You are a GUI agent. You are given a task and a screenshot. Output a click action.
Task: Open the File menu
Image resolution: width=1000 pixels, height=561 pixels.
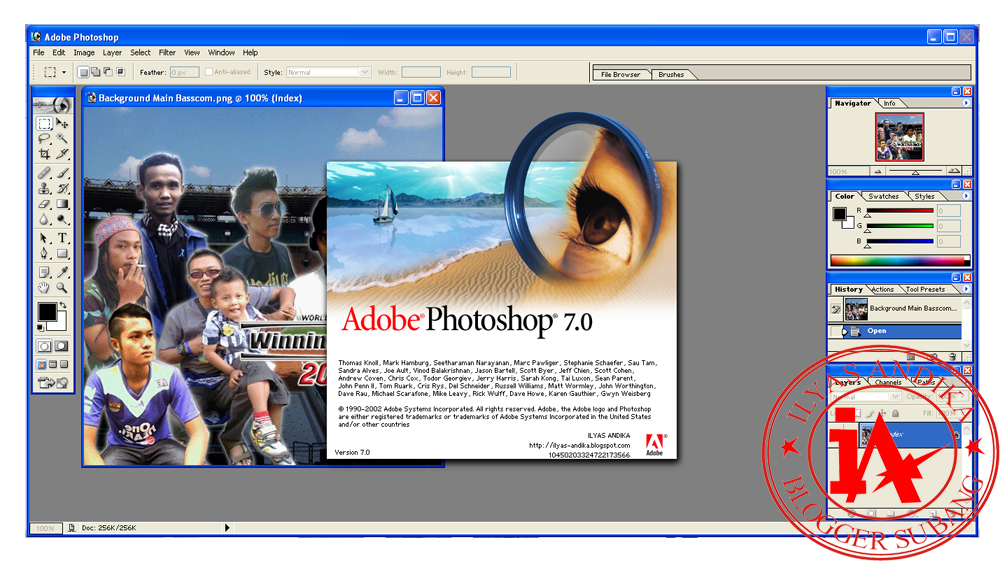(x=39, y=52)
